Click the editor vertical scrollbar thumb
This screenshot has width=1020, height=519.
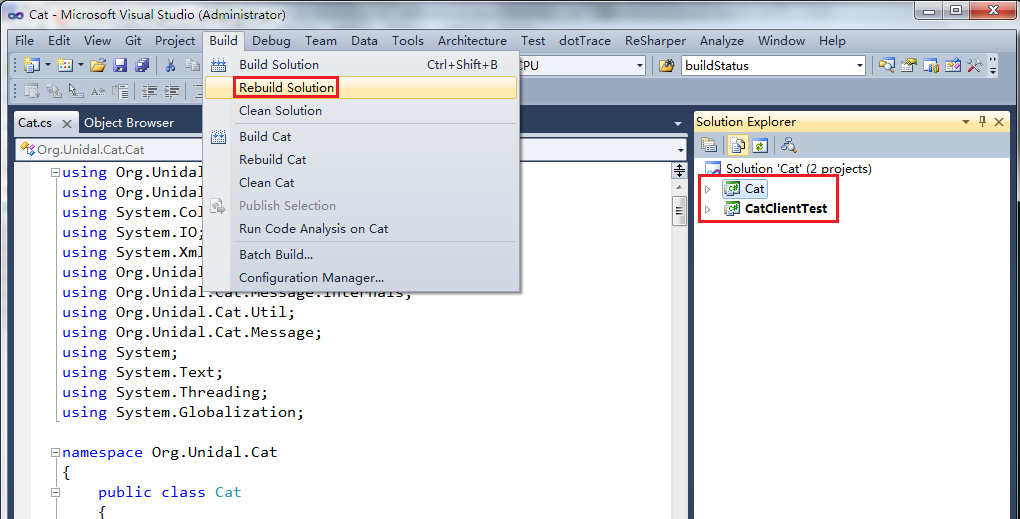click(679, 211)
